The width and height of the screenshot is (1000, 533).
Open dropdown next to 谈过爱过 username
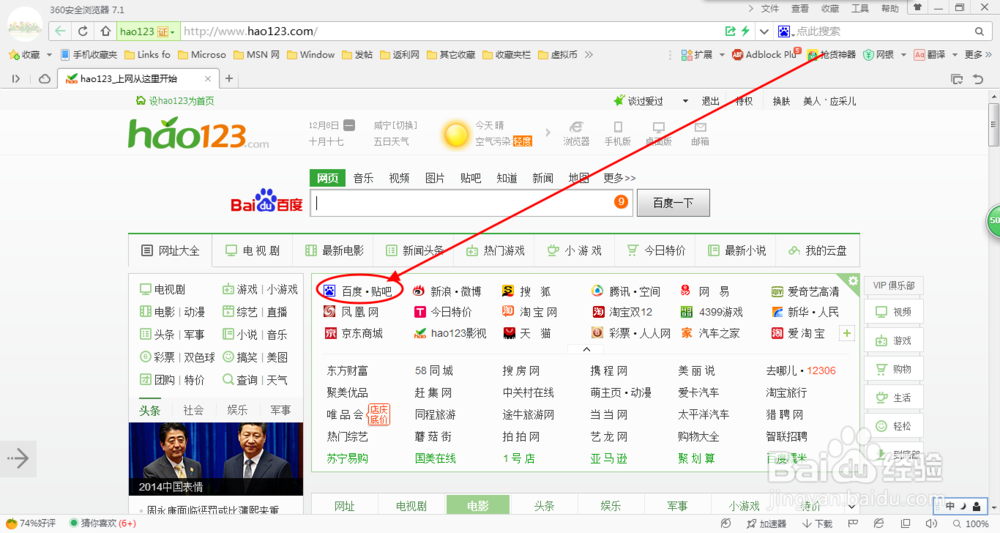[686, 101]
